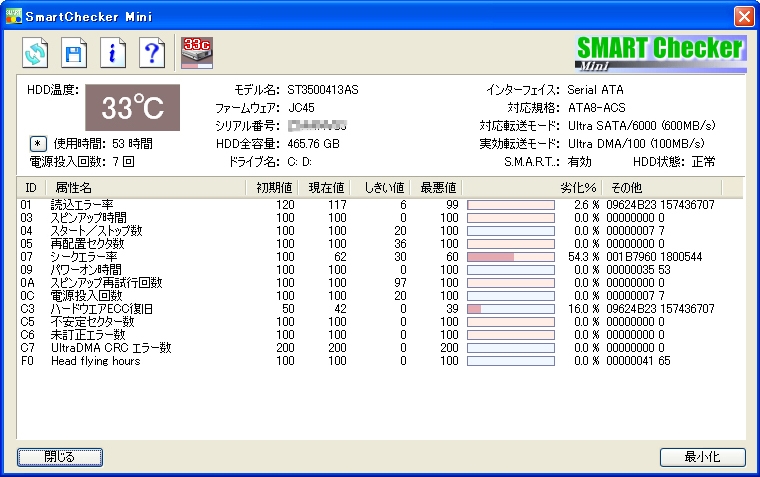Open help with the question mark icon
This screenshot has height=477, width=760.
coord(151,52)
